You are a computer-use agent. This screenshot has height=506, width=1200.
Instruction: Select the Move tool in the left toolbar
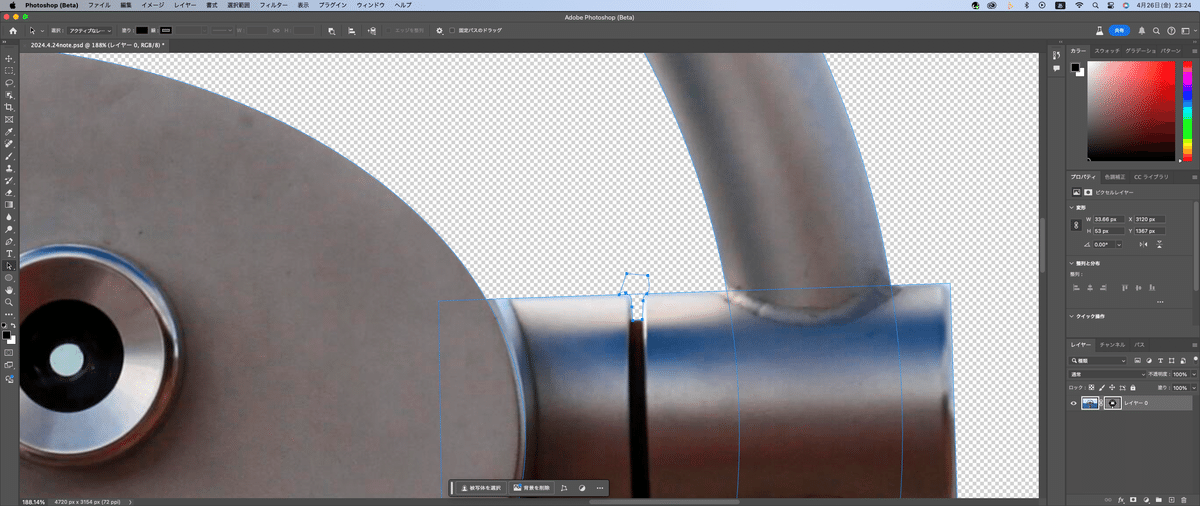[9, 59]
